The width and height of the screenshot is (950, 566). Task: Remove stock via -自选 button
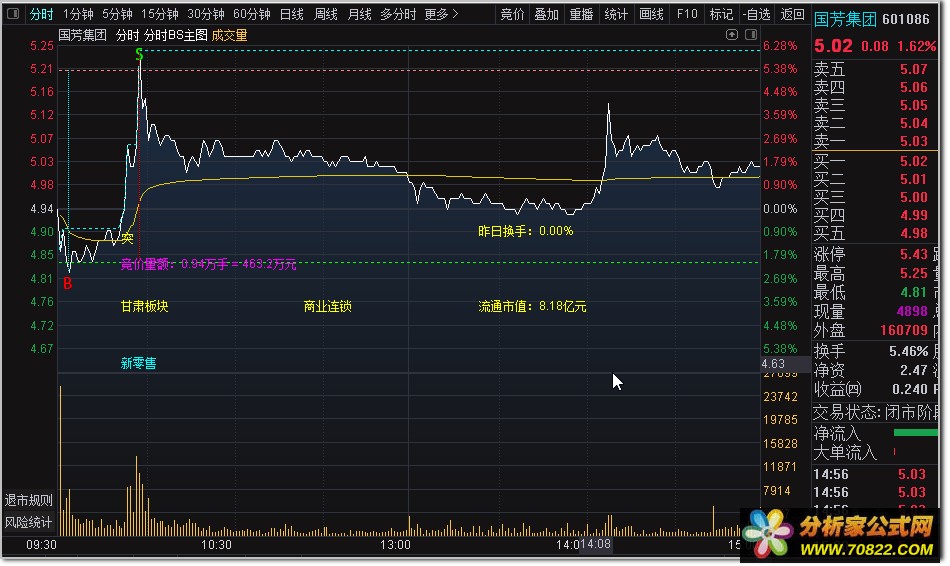tap(757, 14)
